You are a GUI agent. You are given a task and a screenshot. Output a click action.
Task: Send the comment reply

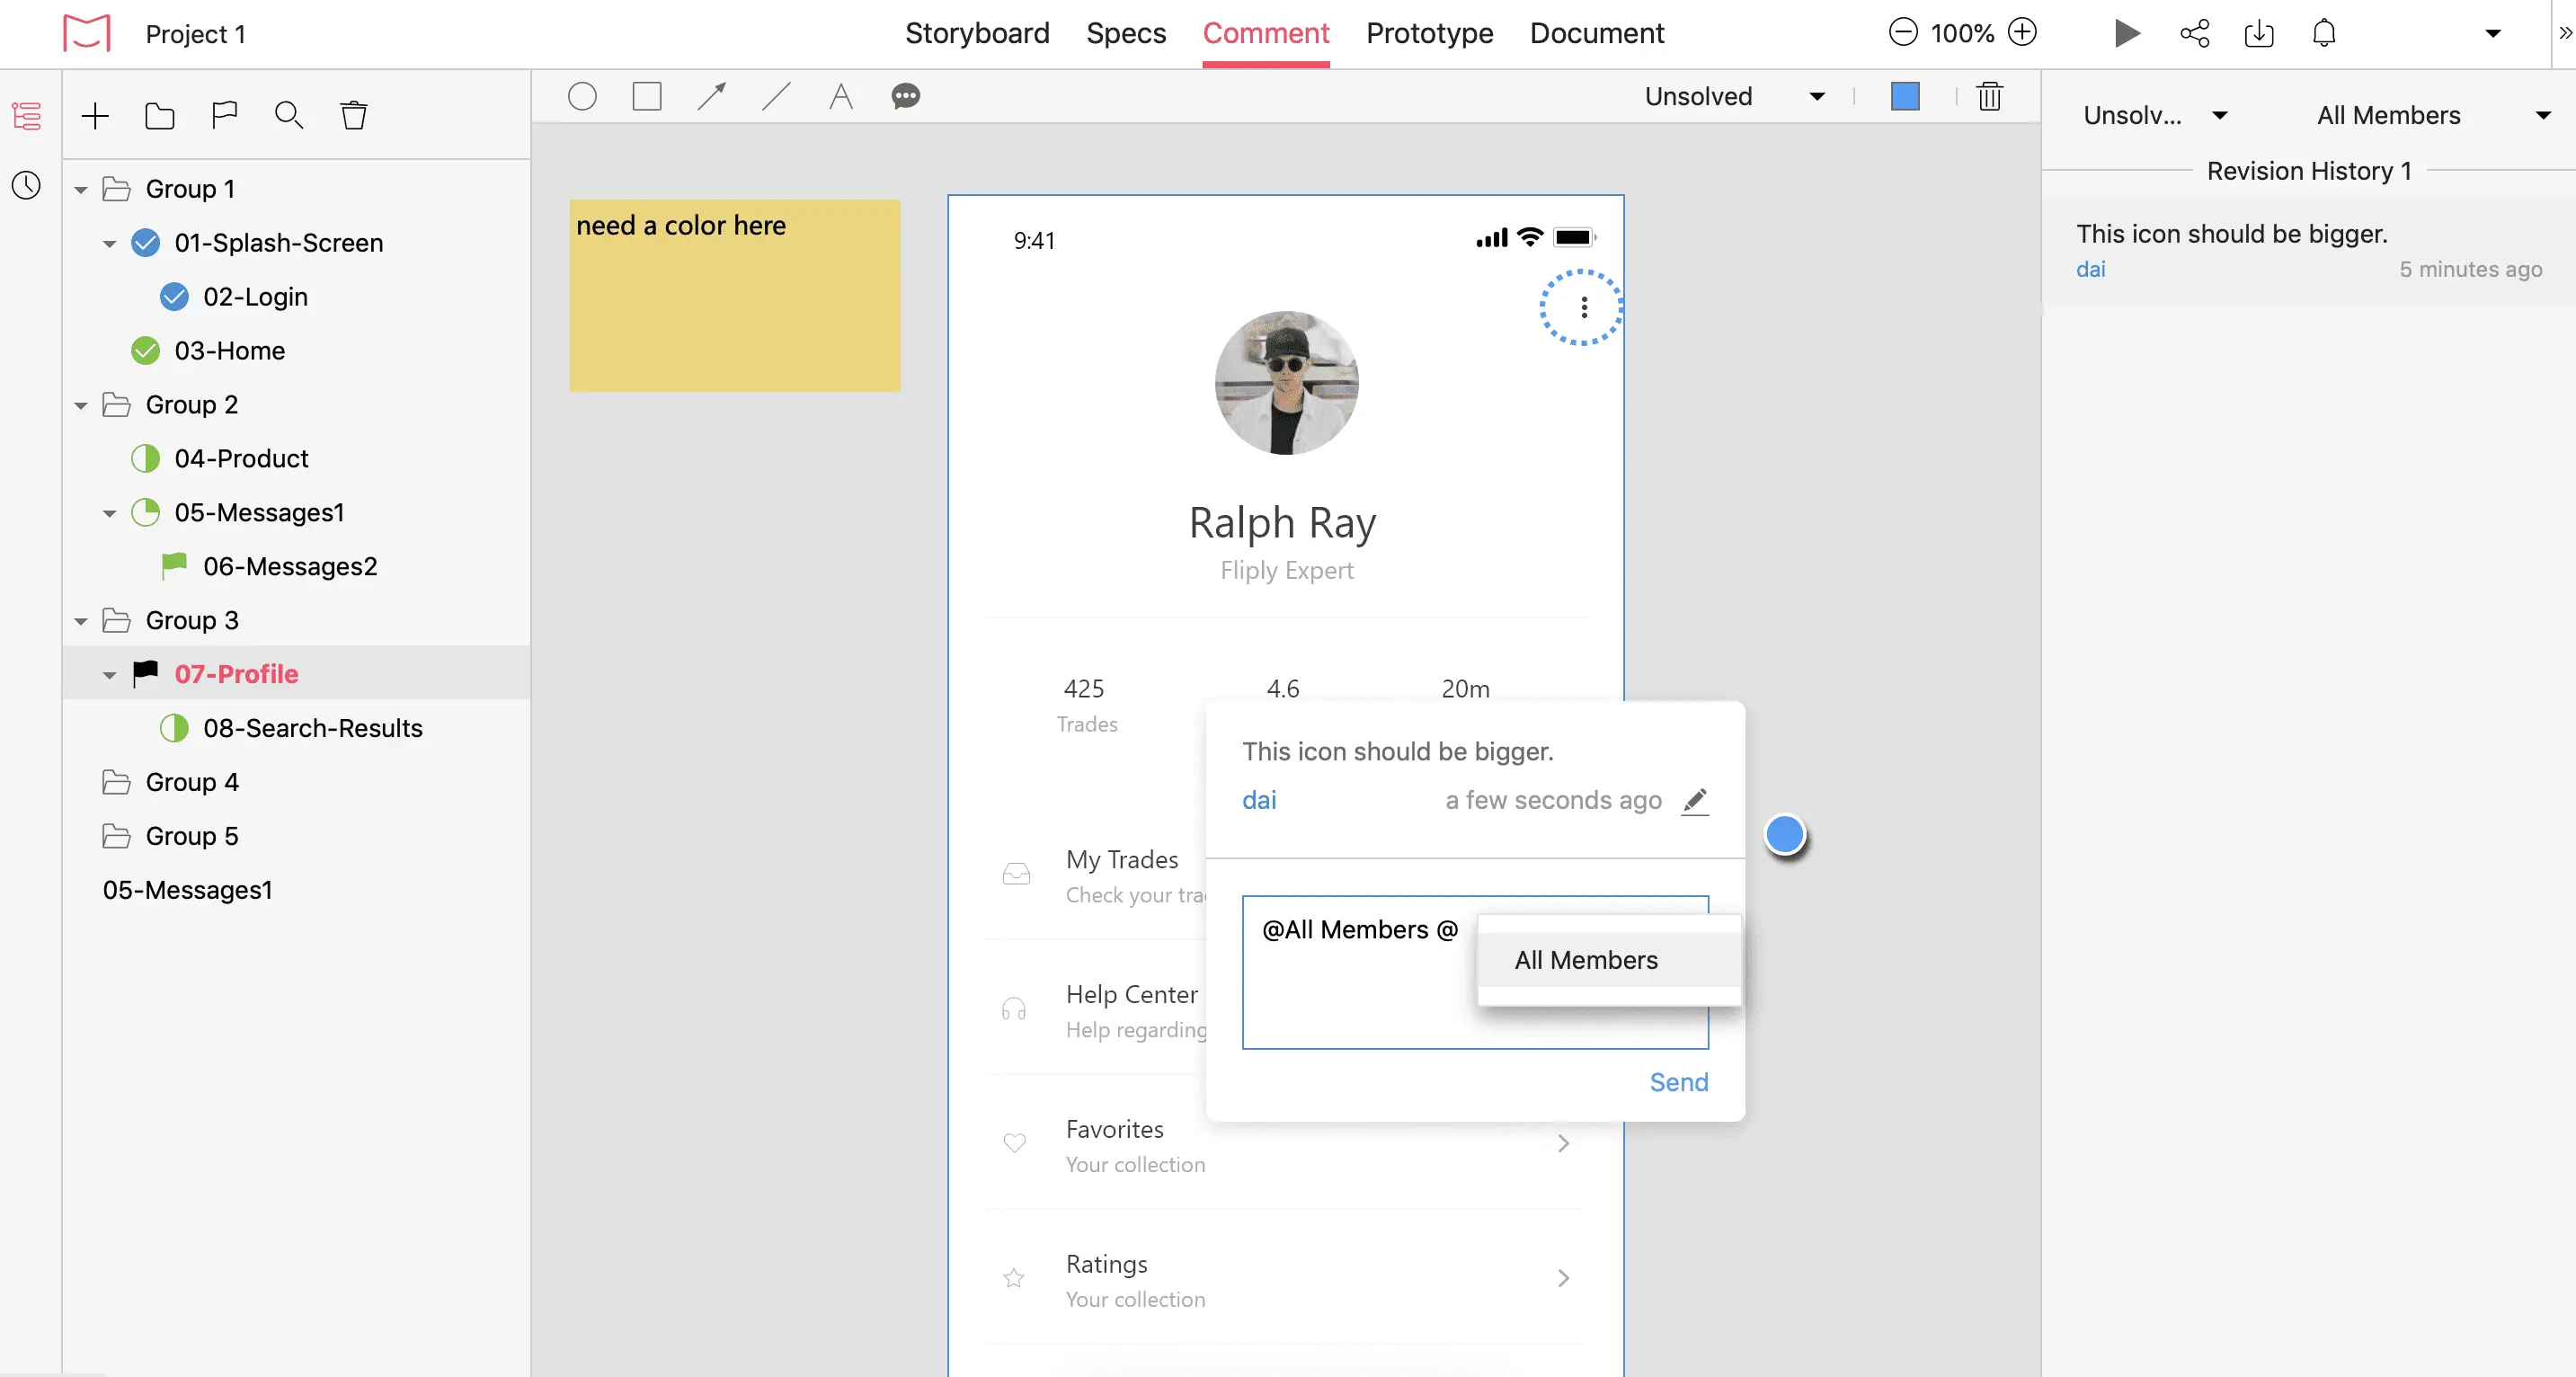(1678, 1082)
